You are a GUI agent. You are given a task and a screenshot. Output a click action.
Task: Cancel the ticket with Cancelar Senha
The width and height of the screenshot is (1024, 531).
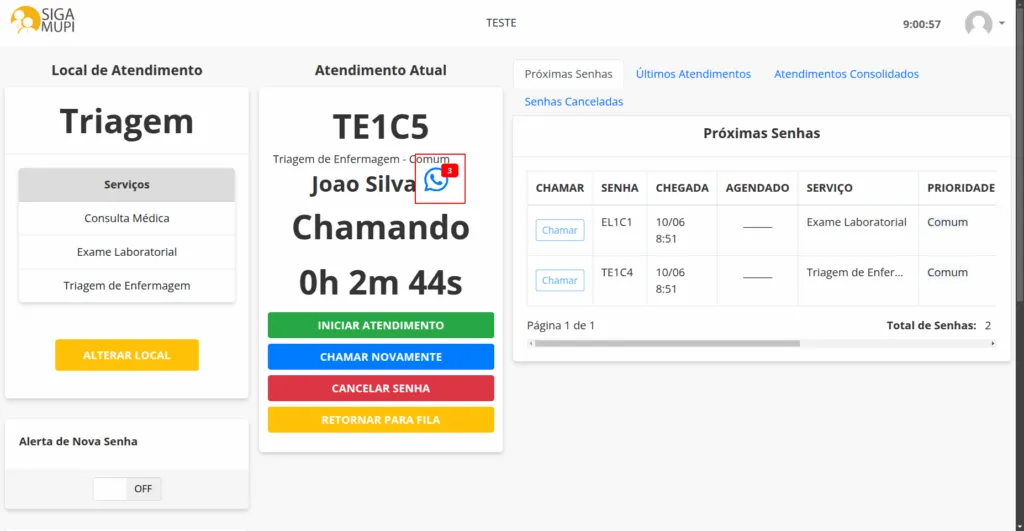[380, 388]
